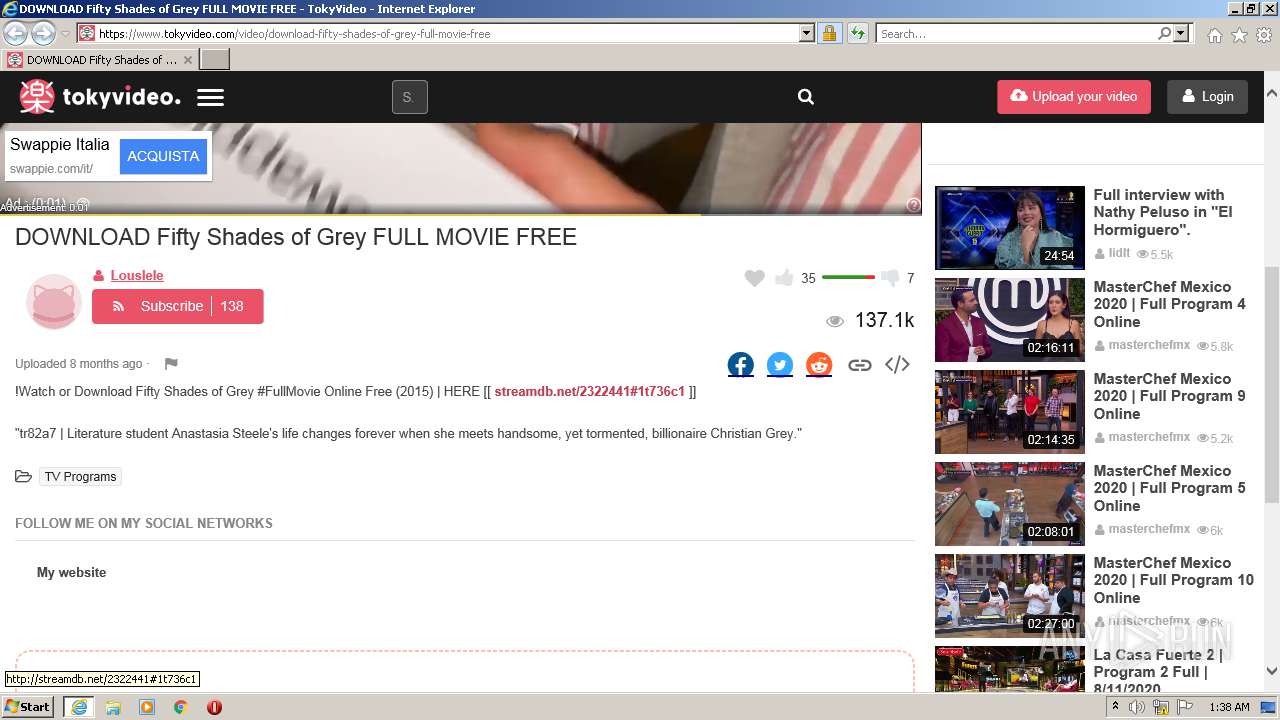The width and height of the screenshot is (1280, 720).
Task: Click the TokyVideo logo
Action: (100, 97)
